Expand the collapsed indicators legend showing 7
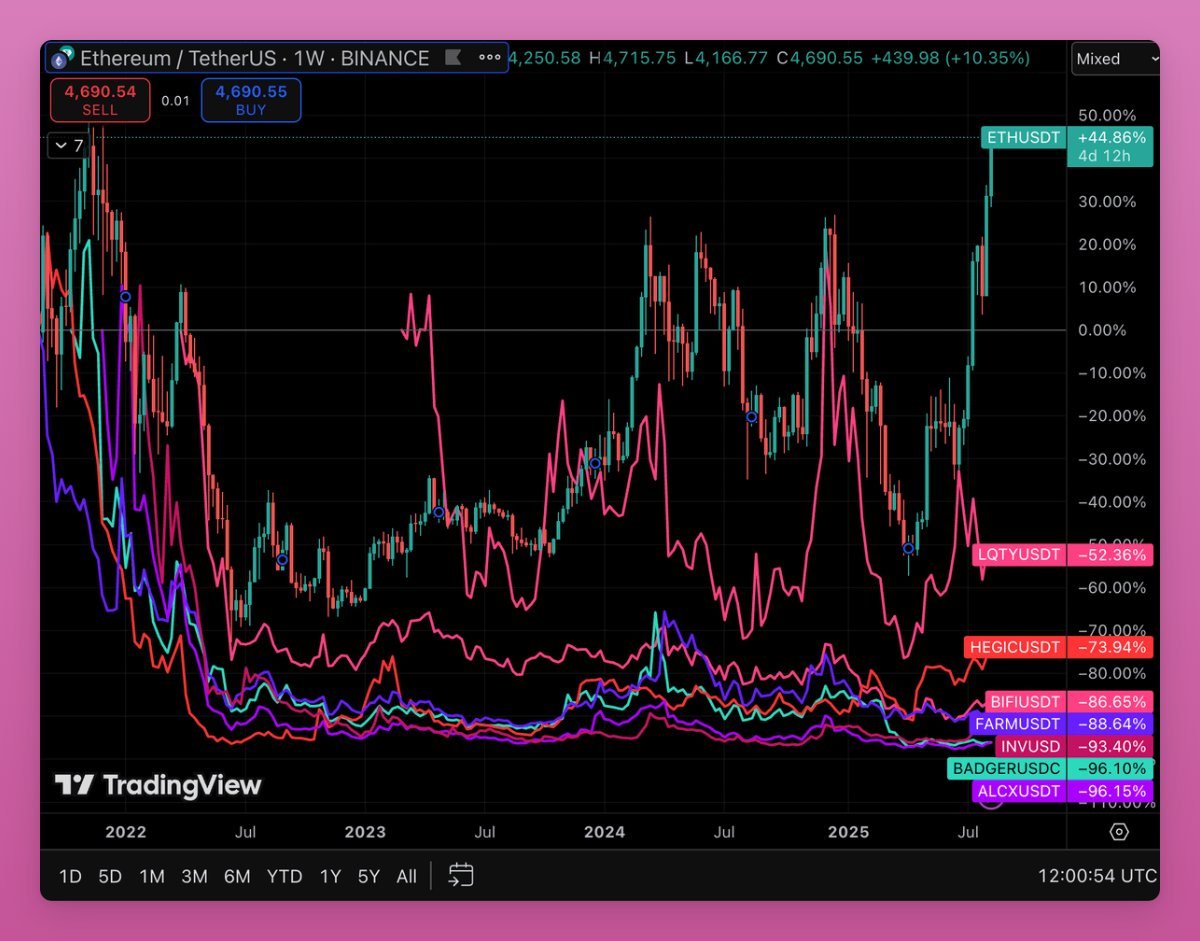Viewport: 1200px width, 941px height. click(x=69, y=146)
